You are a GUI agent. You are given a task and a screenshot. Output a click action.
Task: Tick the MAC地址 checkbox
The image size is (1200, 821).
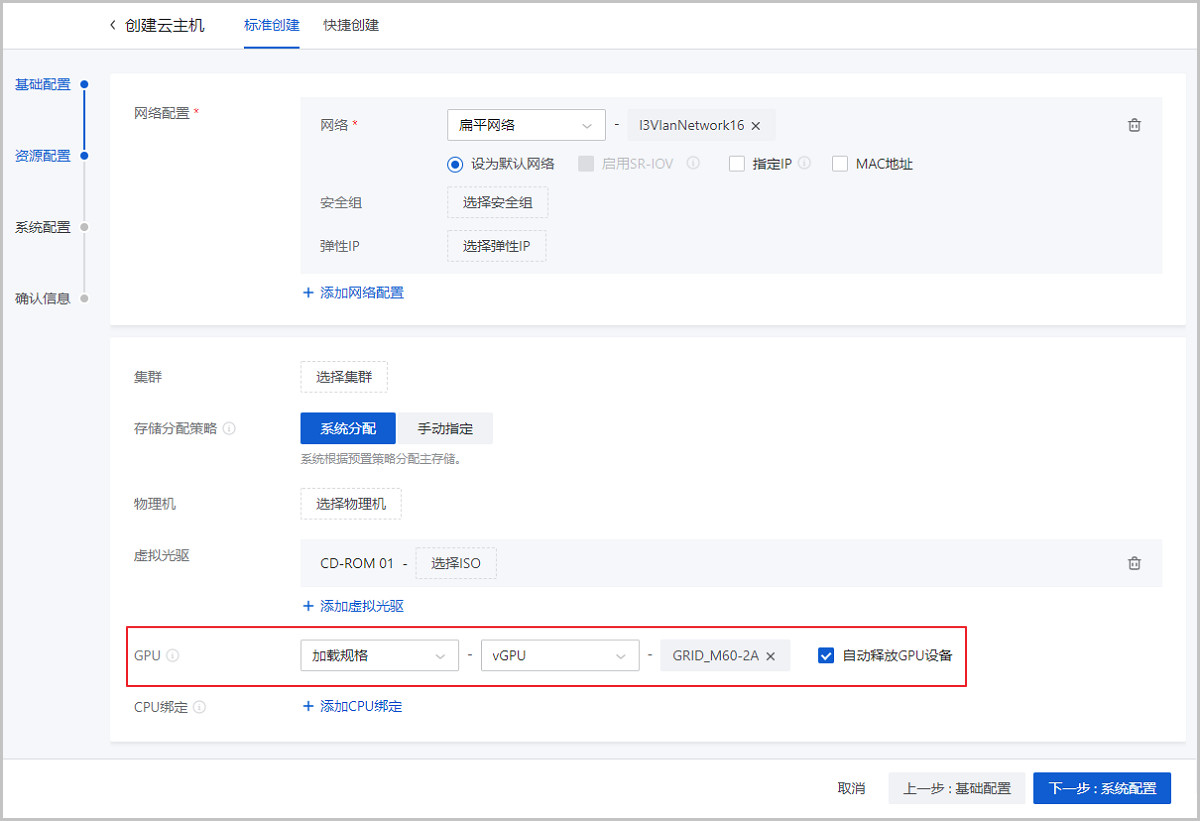click(840, 164)
